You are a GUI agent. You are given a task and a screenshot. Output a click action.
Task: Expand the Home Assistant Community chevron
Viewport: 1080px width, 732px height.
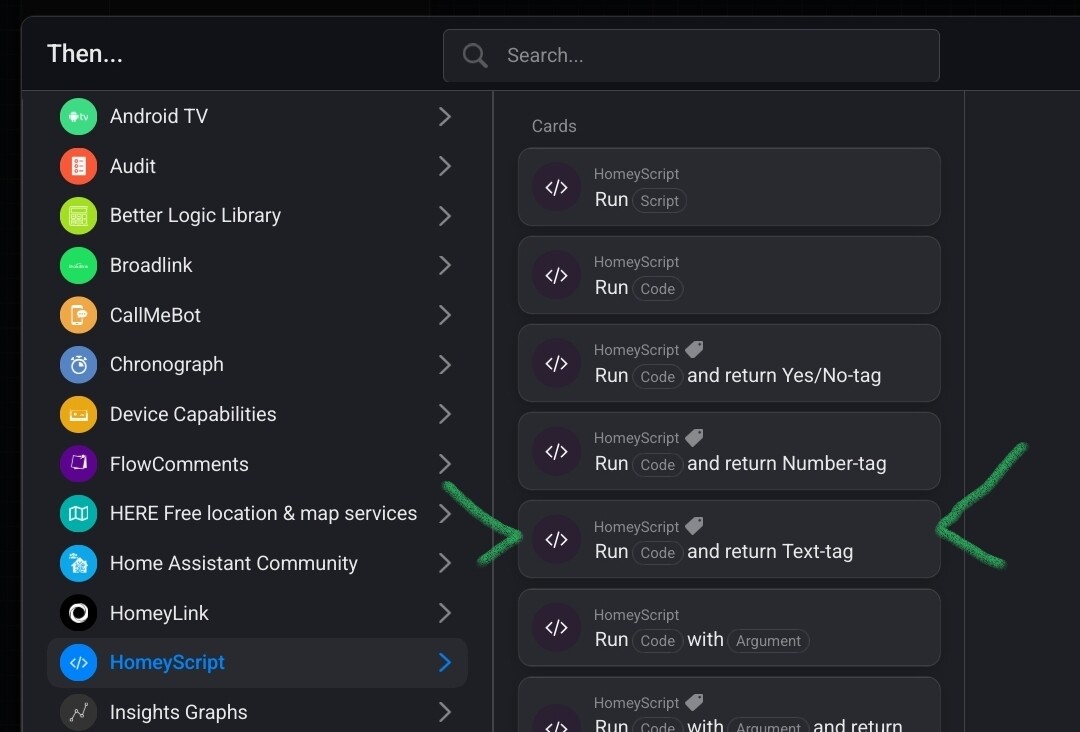click(x=445, y=563)
